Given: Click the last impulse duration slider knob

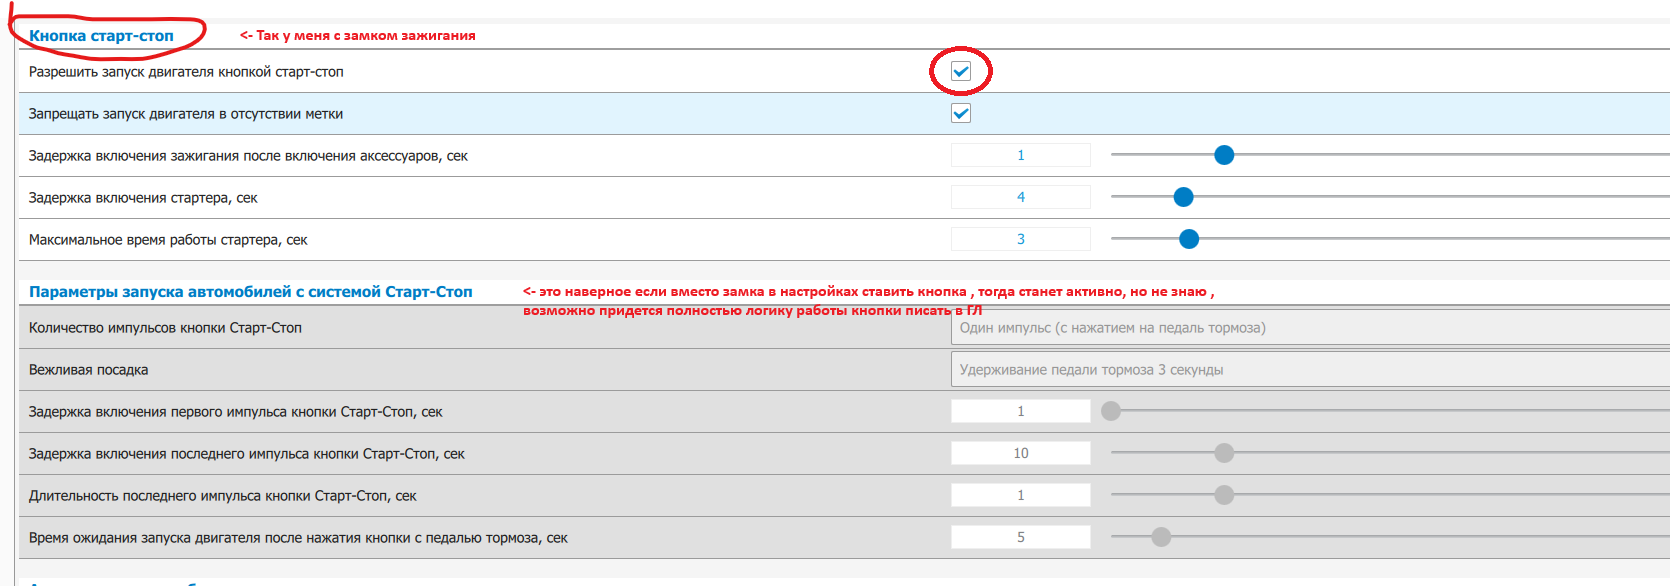Looking at the screenshot, I should pyautogui.click(x=1224, y=495).
